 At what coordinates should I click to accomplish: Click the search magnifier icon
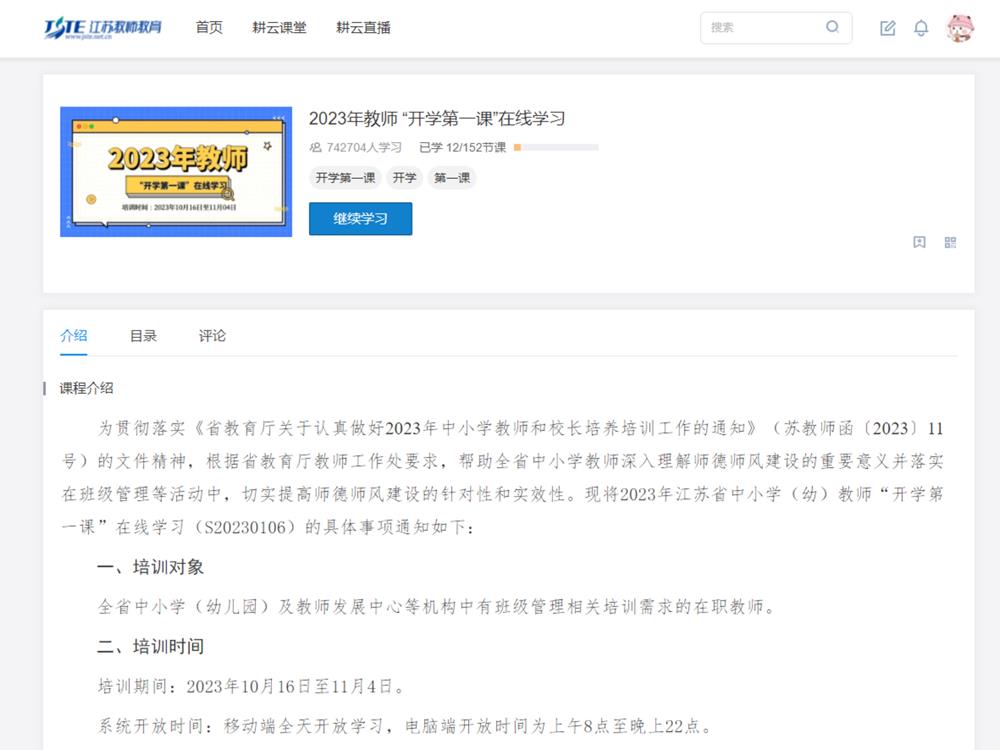[x=832, y=27]
